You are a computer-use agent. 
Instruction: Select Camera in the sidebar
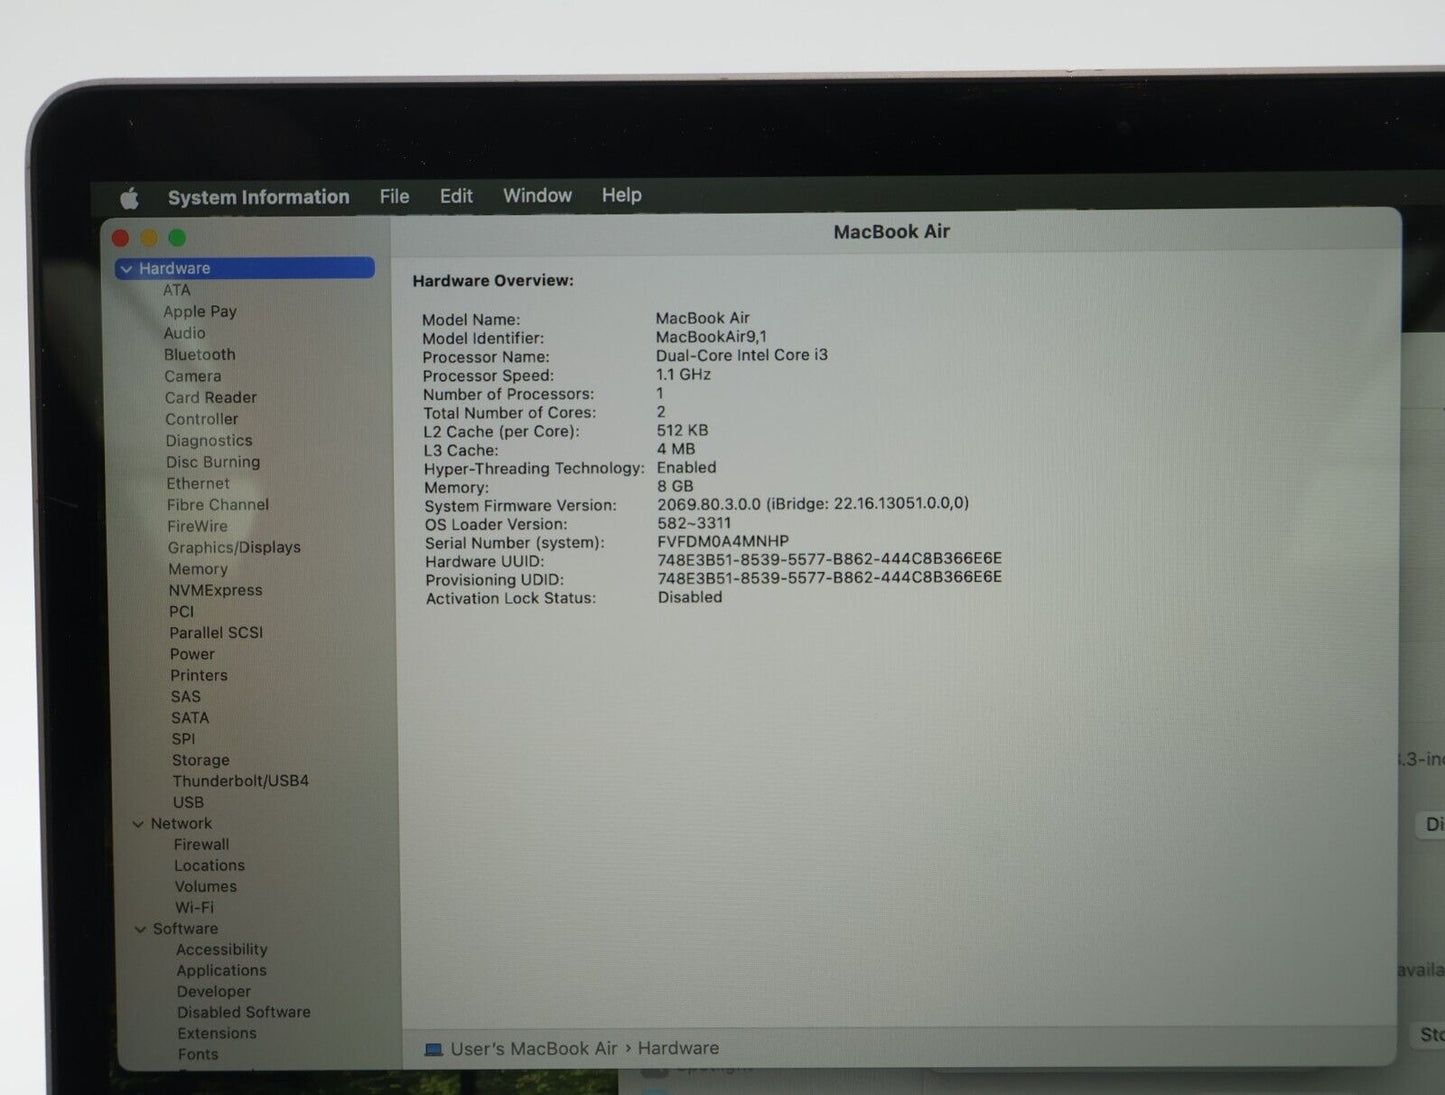pos(193,376)
